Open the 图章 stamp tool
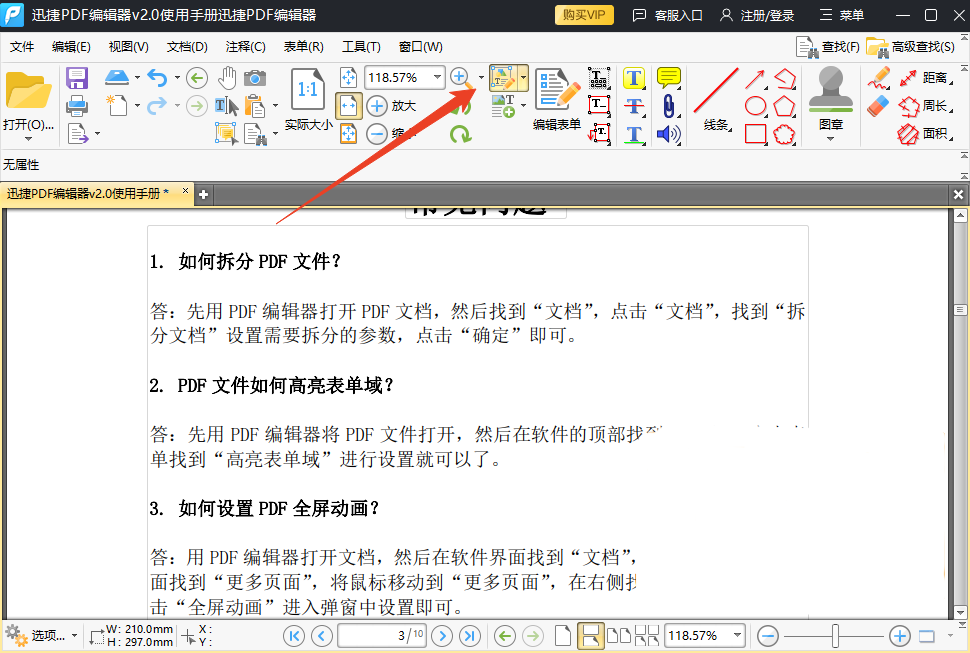970x653 pixels. click(x=831, y=98)
